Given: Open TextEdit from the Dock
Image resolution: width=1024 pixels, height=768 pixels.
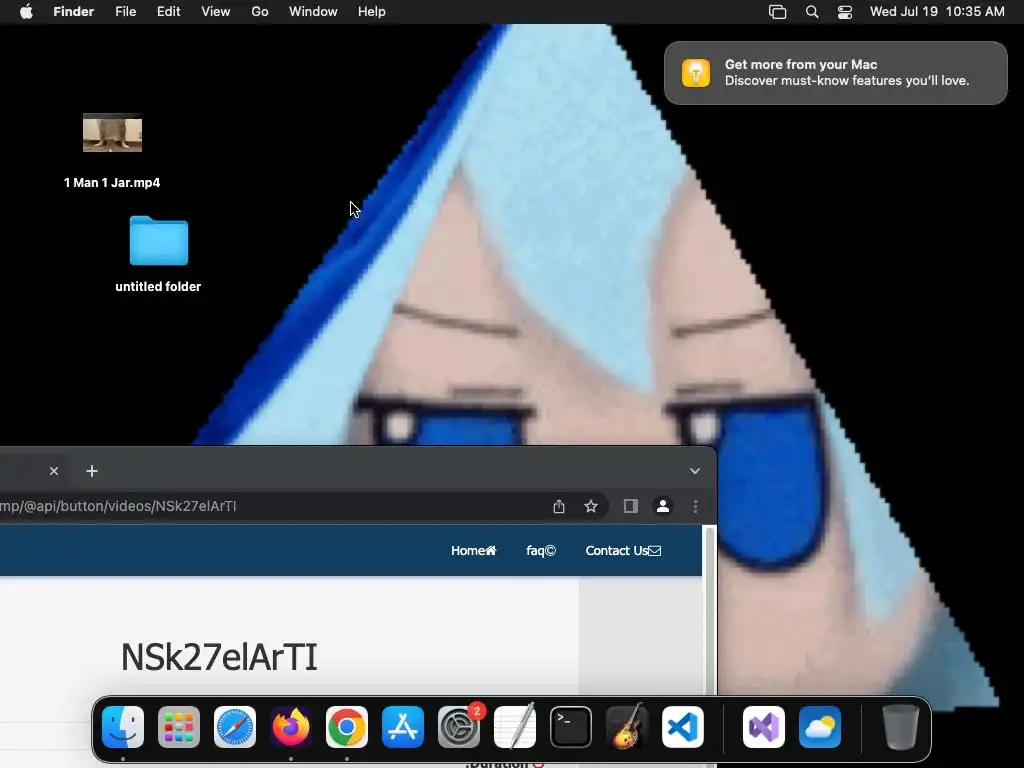Looking at the screenshot, I should click(515, 727).
